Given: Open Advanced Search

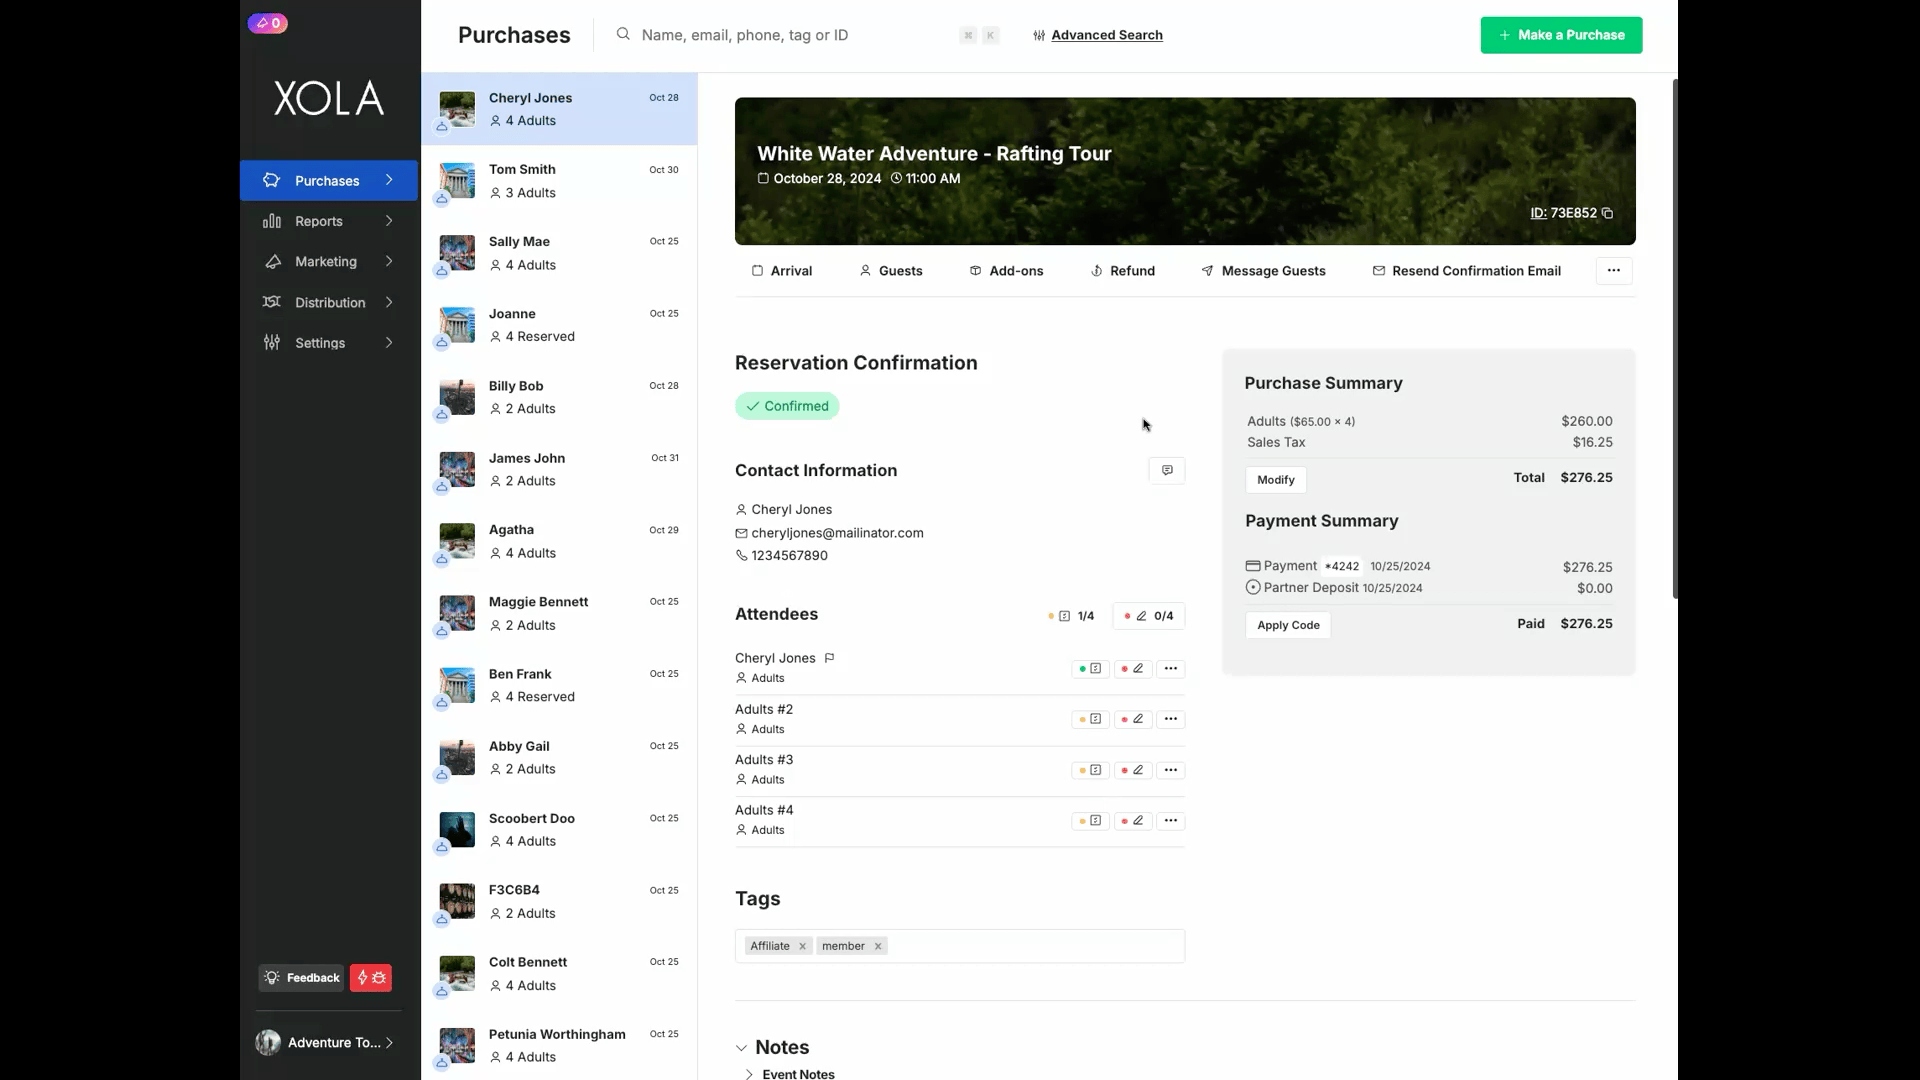Looking at the screenshot, I should pyautogui.click(x=1097, y=35).
